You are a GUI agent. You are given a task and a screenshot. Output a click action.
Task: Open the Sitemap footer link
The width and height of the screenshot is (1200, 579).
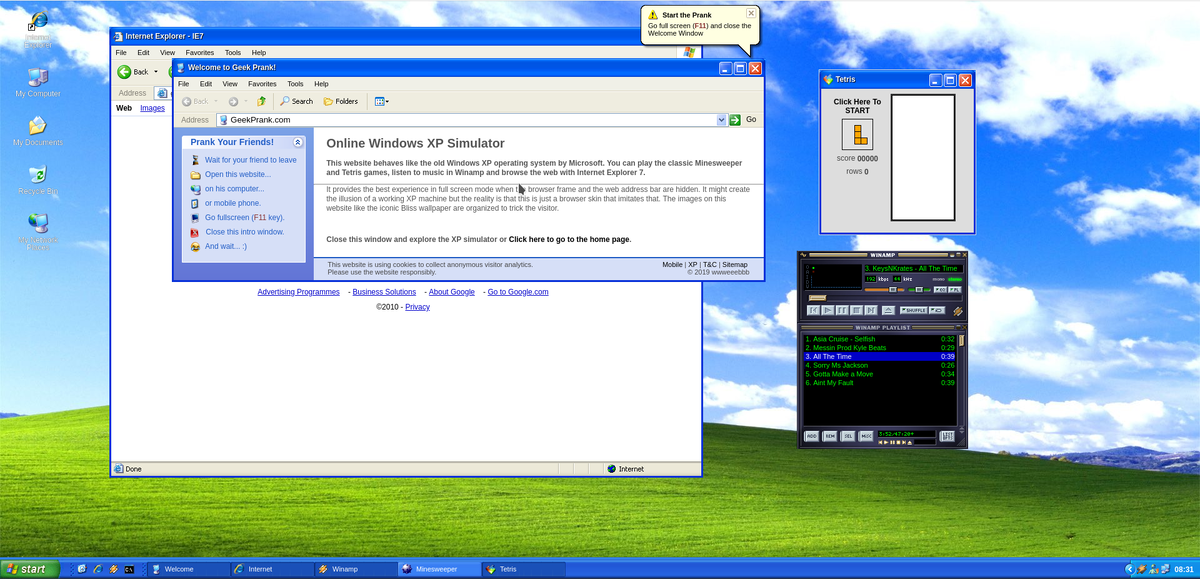tap(735, 265)
